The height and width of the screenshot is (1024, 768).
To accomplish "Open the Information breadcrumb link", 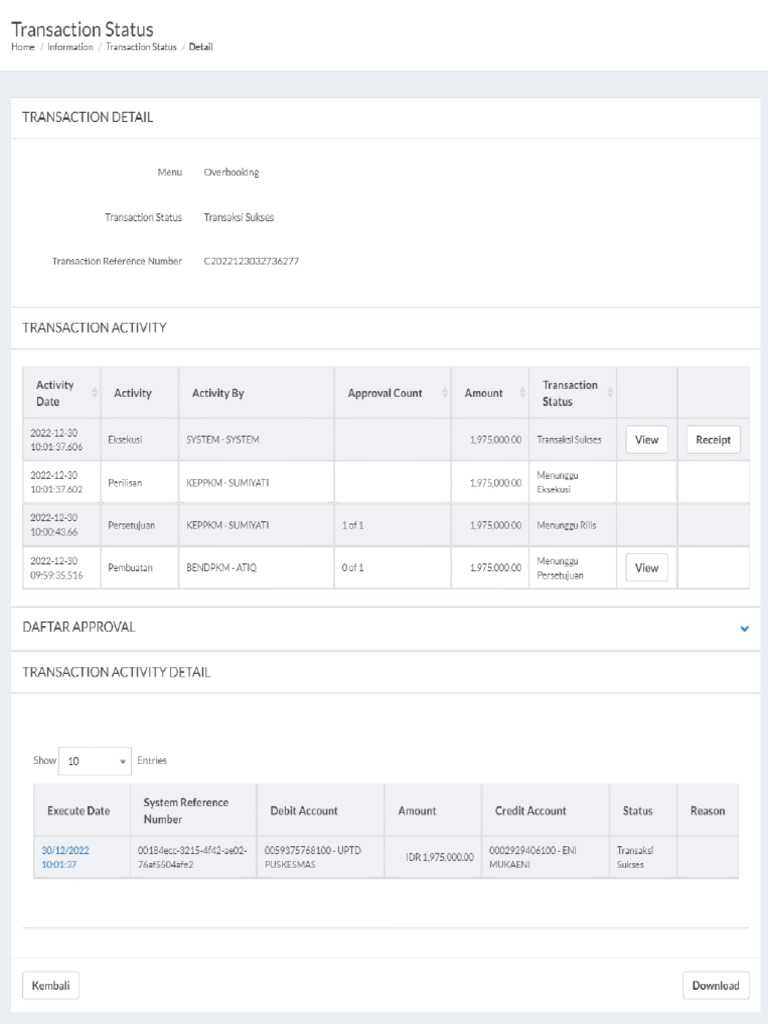I will click(70, 47).
